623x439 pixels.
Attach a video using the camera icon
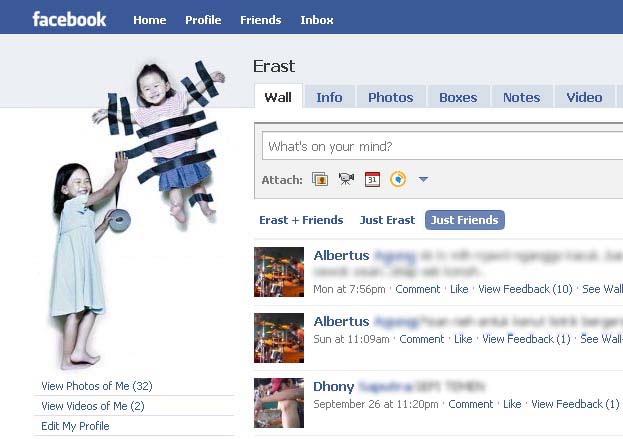[346, 179]
